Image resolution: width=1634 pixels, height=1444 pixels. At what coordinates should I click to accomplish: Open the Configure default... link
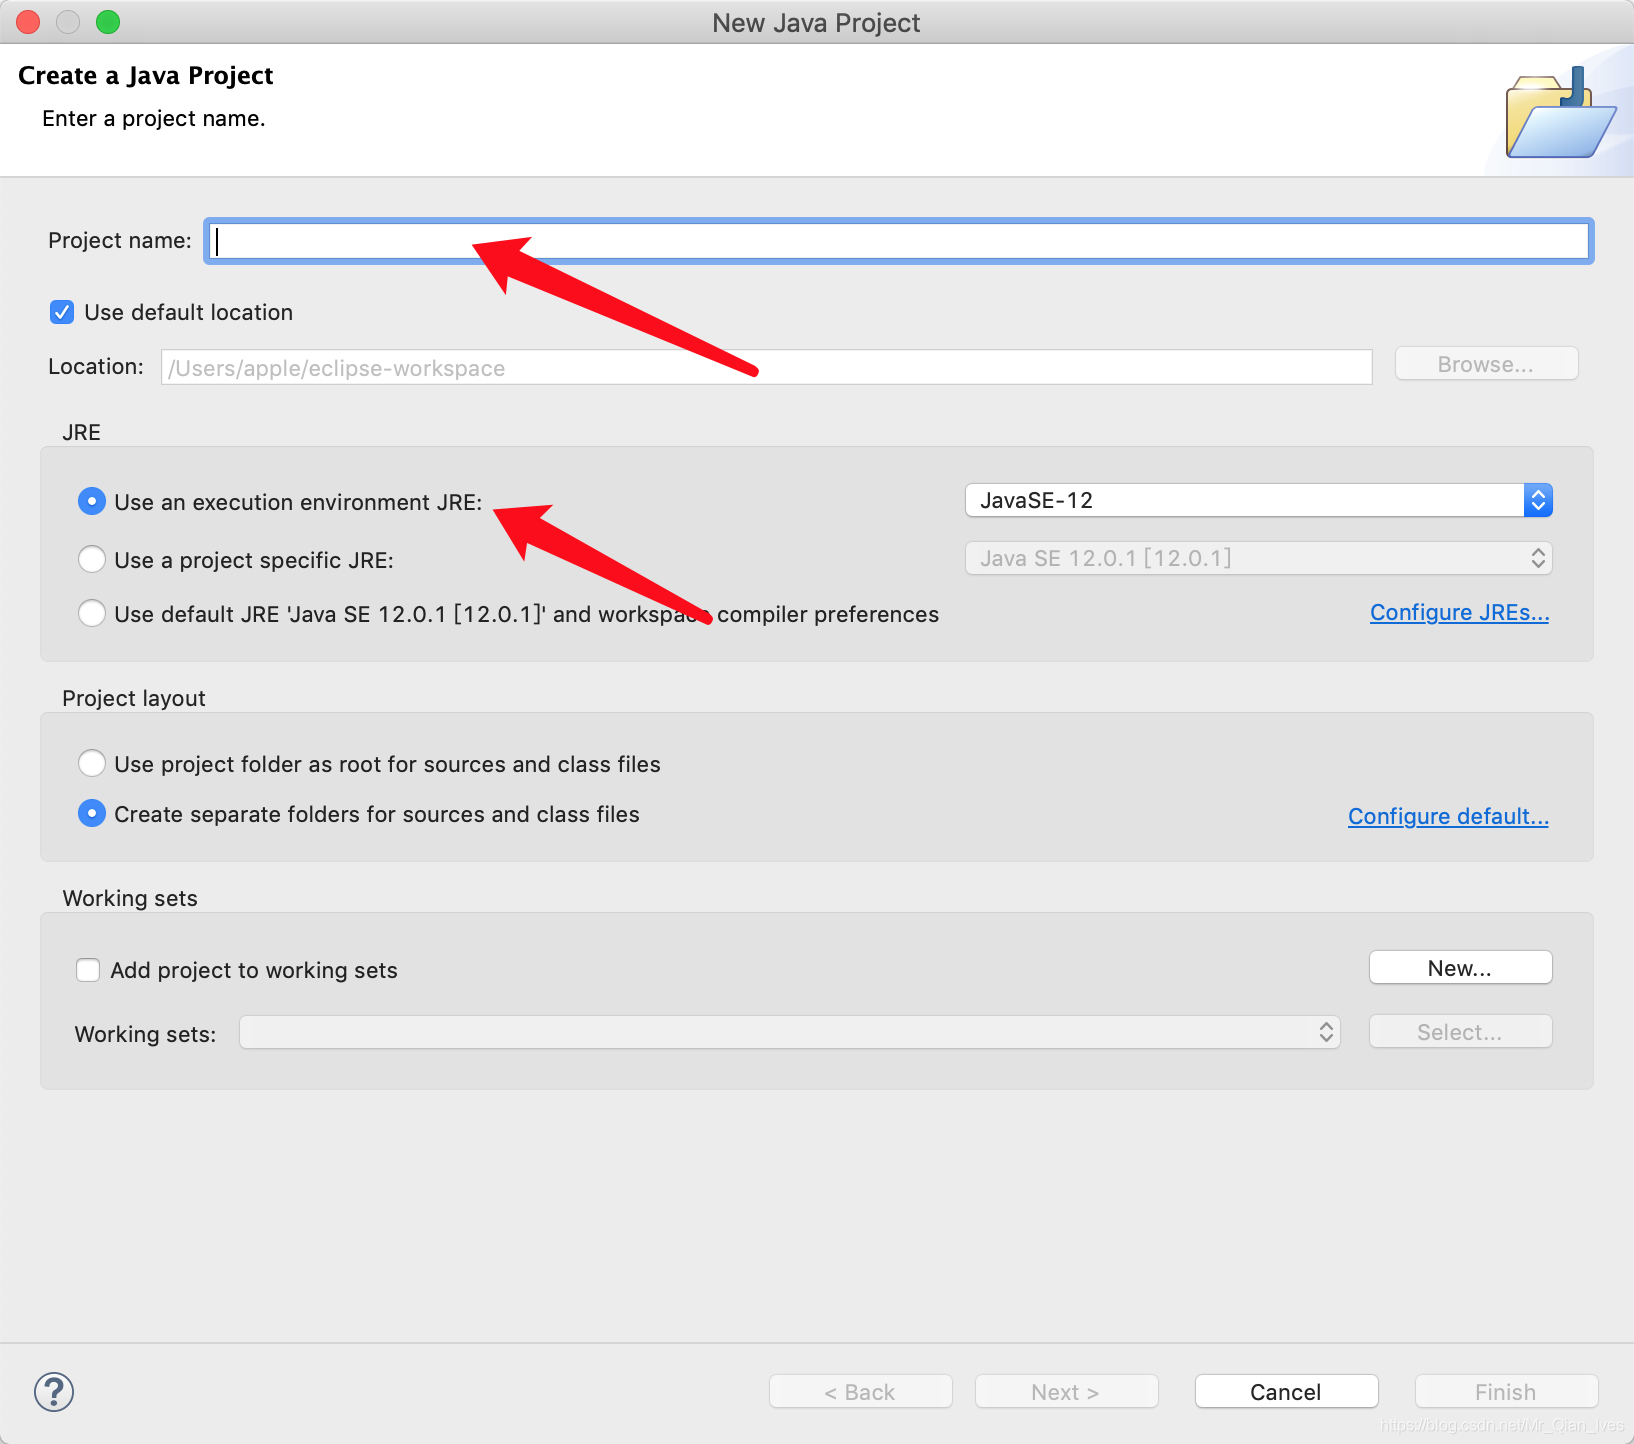[1448, 816]
